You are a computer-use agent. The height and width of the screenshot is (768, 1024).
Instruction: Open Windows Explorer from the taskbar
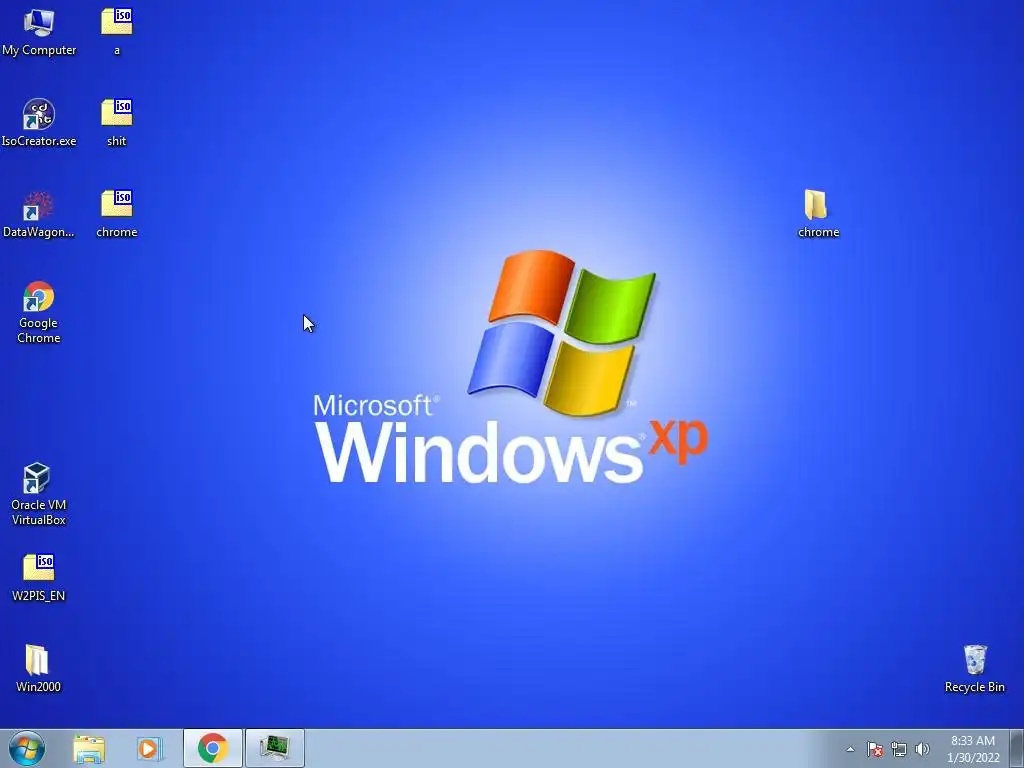click(89, 748)
